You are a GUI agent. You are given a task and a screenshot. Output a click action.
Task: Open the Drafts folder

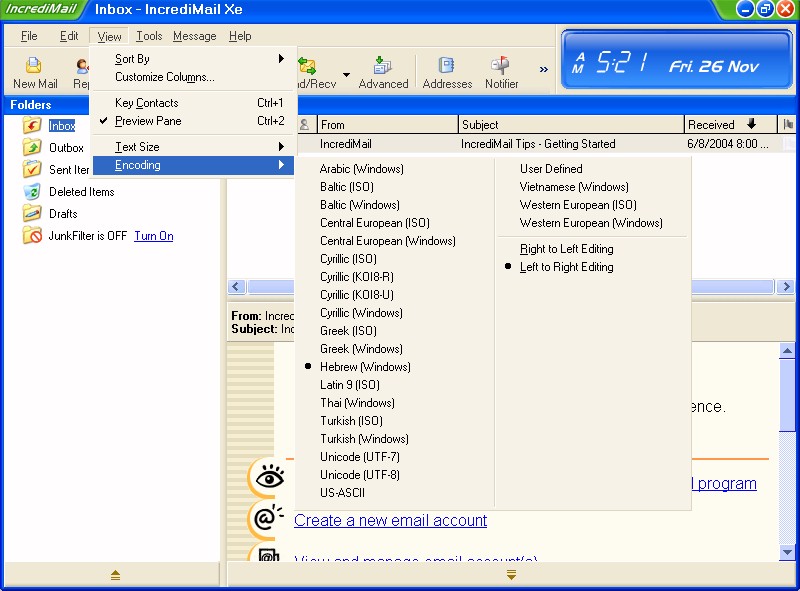(62, 214)
